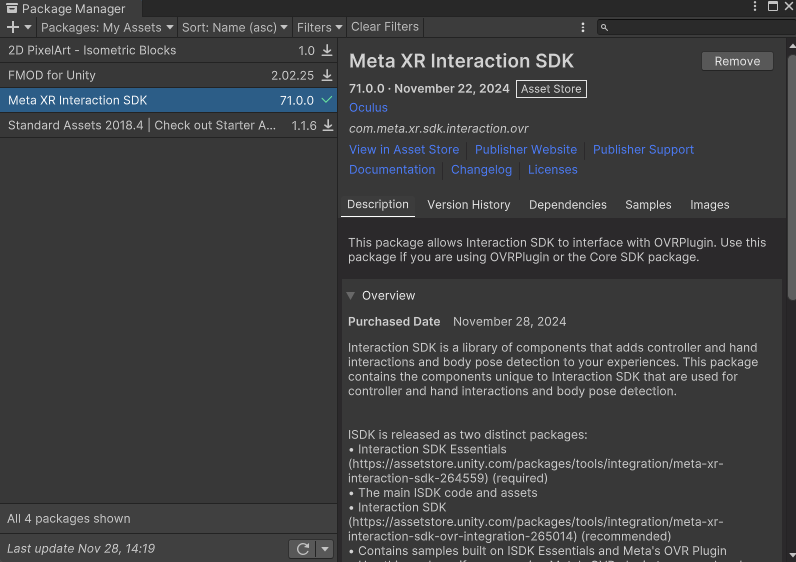Switch to the Version History tab
796x562 pixels.
[x=468, y=205]
